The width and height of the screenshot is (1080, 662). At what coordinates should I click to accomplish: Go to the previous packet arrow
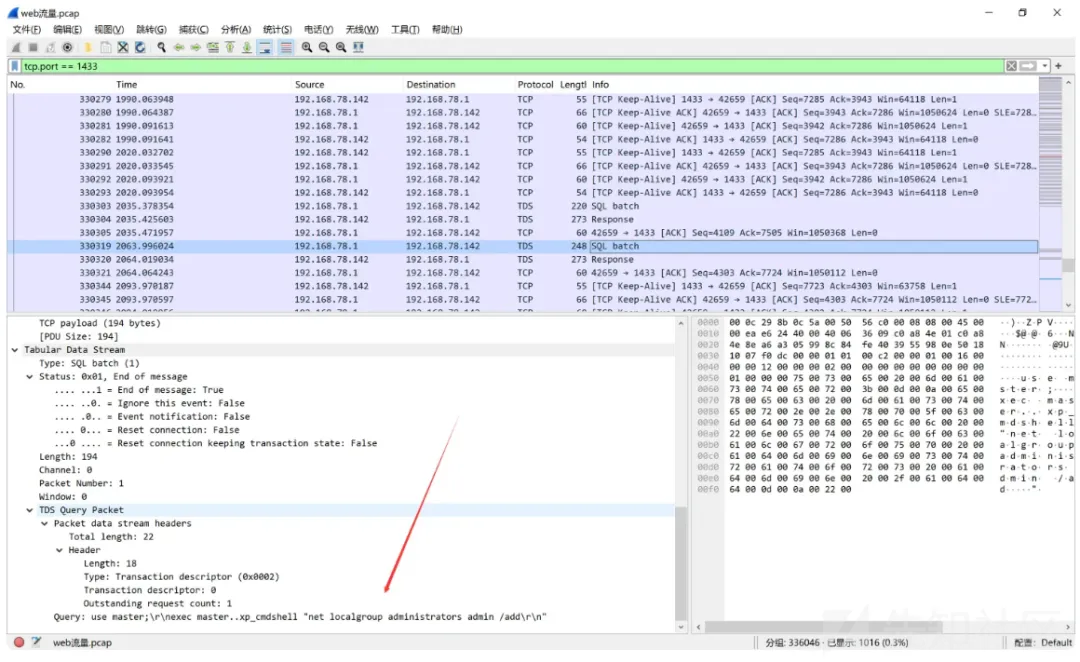[x=178, y=47]
